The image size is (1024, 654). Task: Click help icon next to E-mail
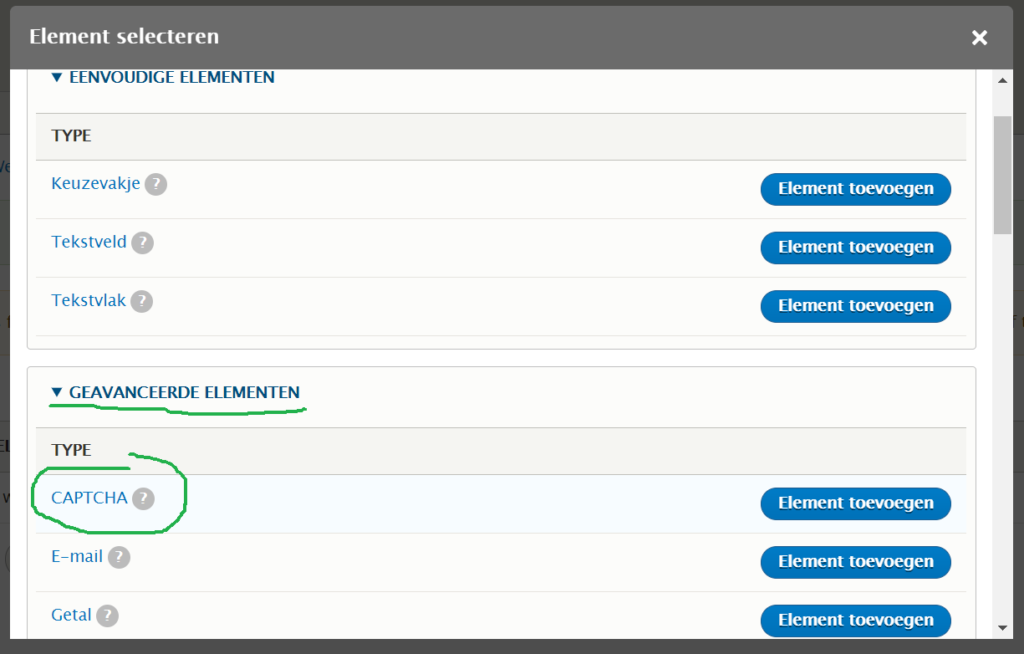[119, 557]
